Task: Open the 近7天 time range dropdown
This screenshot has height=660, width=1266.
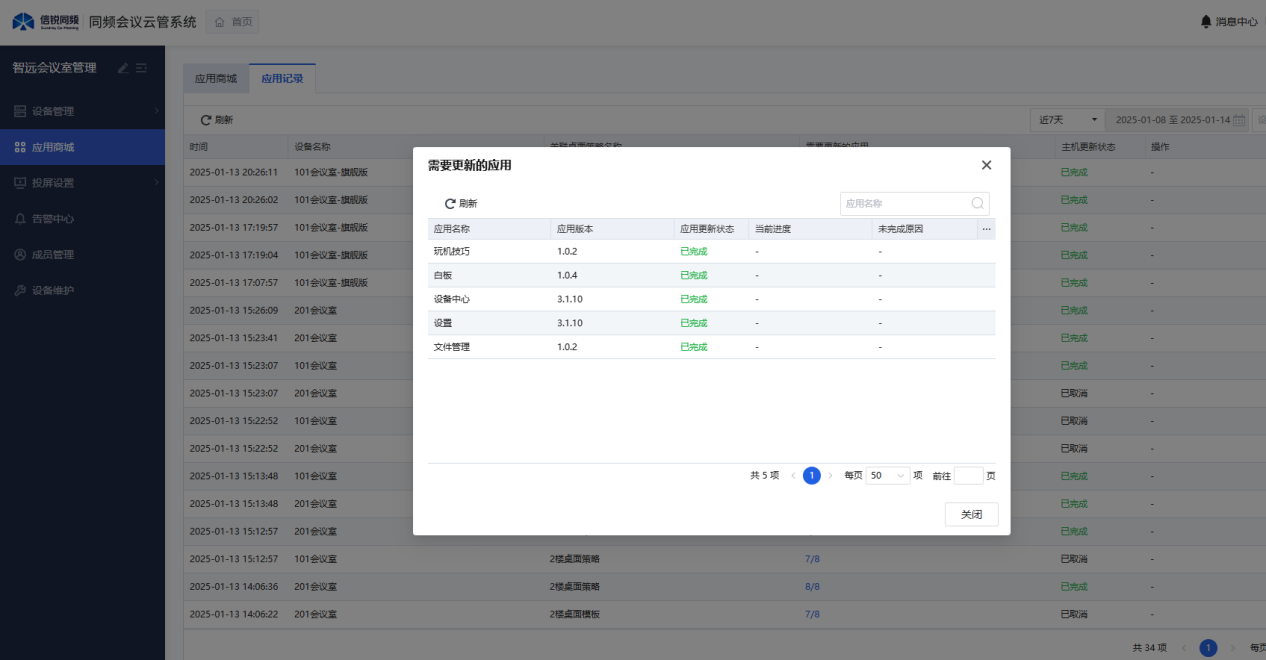Action: 1067,120
